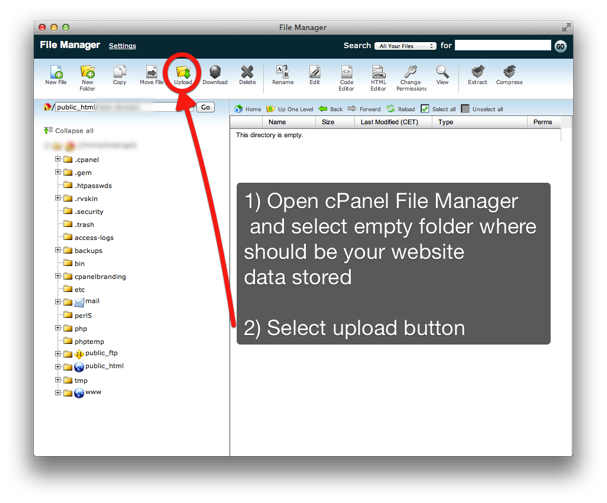Expand the .cpanel folder node
Image resolution: width=607 pixels, height=503 pixels.
pyautogui.click(x=58, y=159)
